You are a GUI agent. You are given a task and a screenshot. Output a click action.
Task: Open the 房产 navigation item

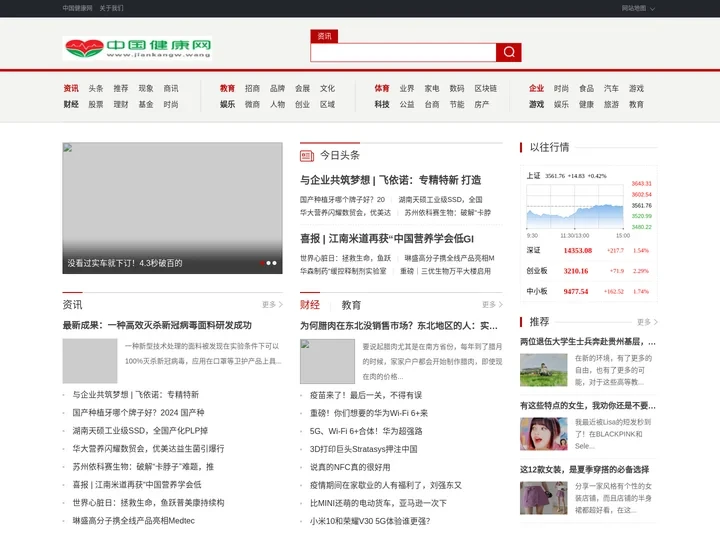[x=482, y=104]
